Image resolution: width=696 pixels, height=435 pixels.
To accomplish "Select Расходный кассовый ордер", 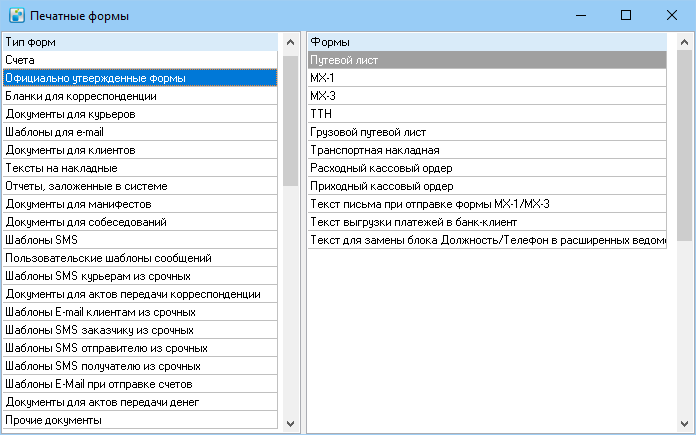I will point(487,168).
